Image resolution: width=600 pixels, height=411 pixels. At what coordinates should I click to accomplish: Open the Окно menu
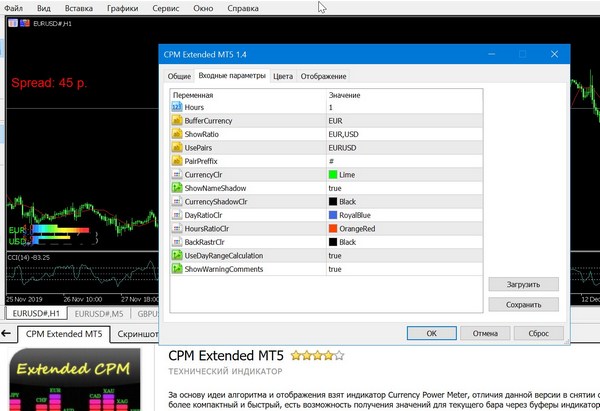203,8
